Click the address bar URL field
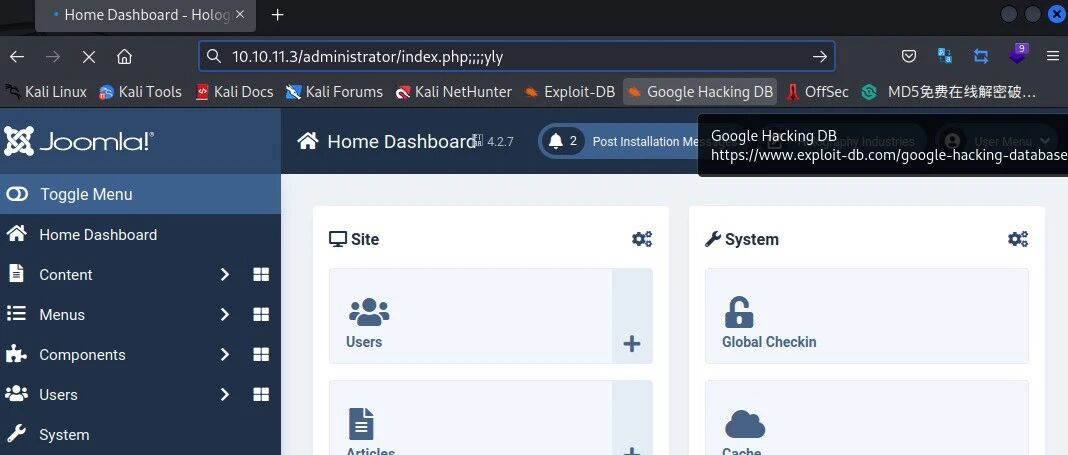 pyautogui.click(x=516, y=57)
